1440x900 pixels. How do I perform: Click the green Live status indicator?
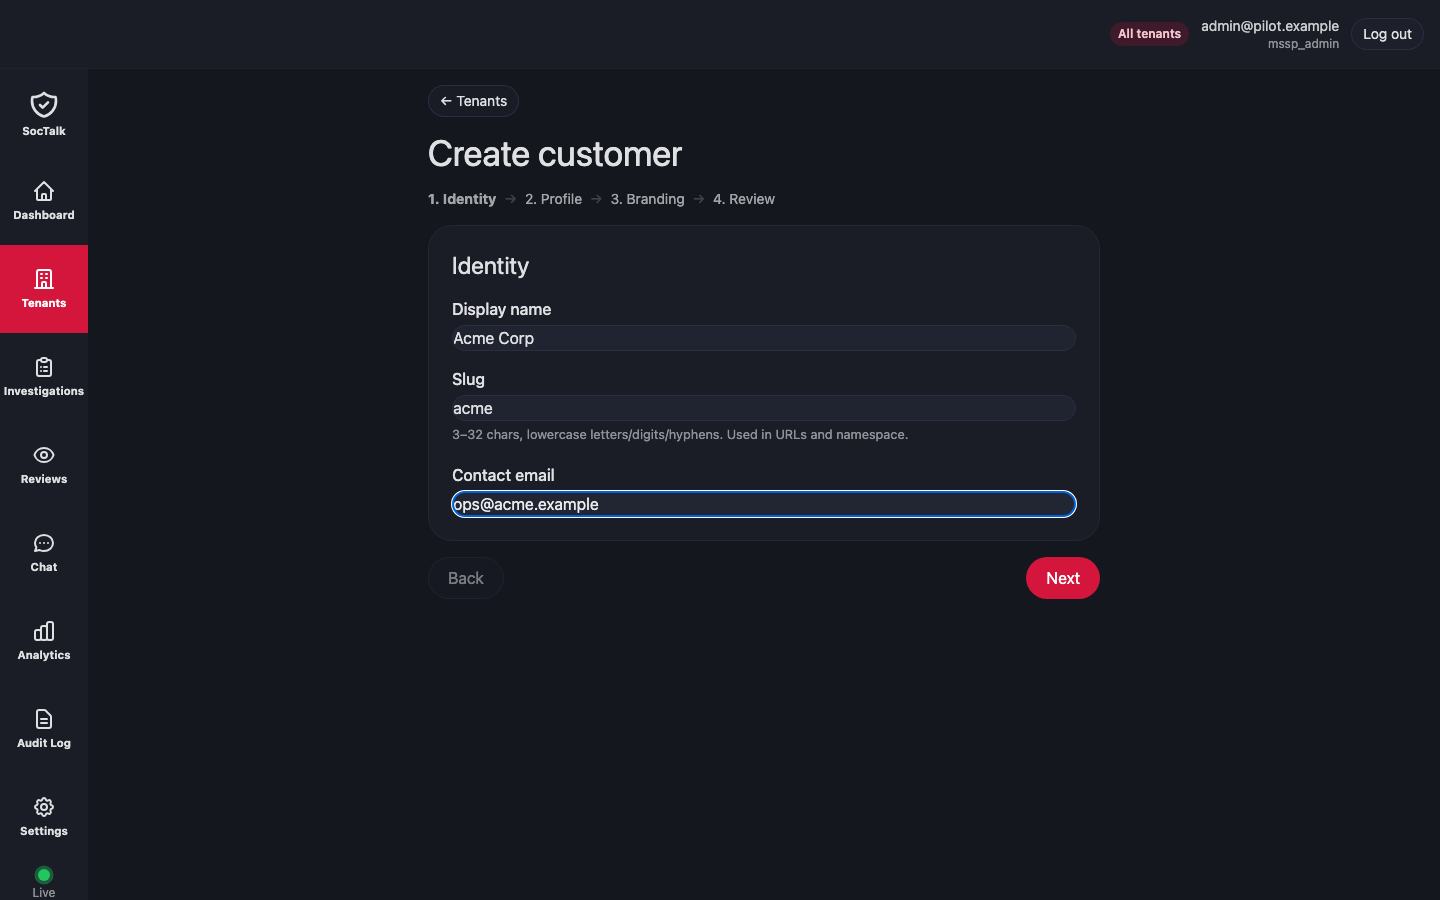[44, 875]
